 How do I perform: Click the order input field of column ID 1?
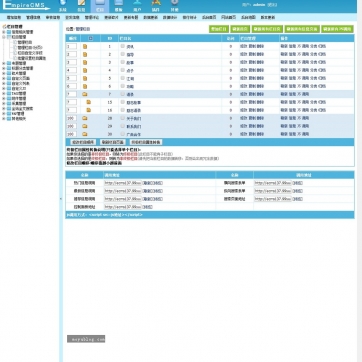(72, 47)
